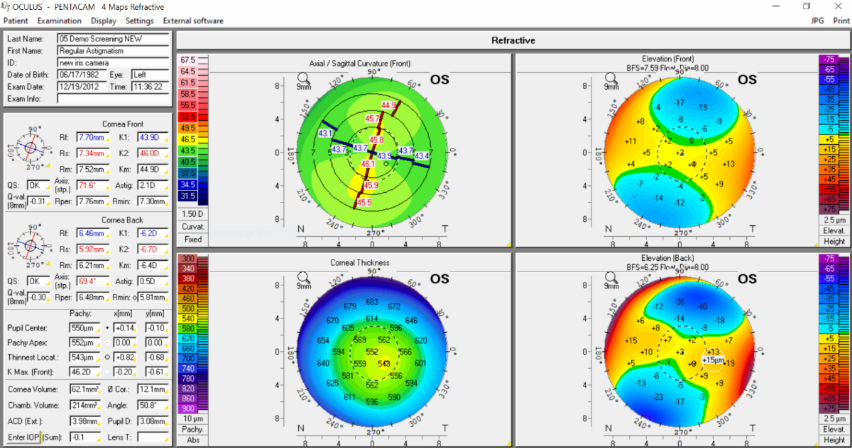Click Cornea Front K2 value 46.0D
Image resolution: width=852 pixels, height=448 pixels.
(x=153, y=153)
